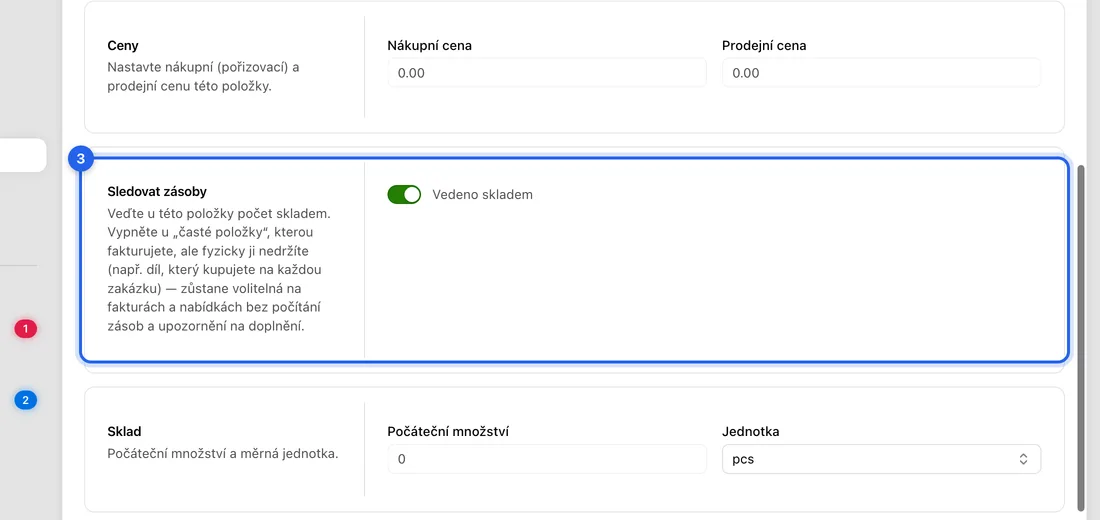Click the Sklad section heading
1100x520 pixels.
pyautogui.click(x=122, y=432)
